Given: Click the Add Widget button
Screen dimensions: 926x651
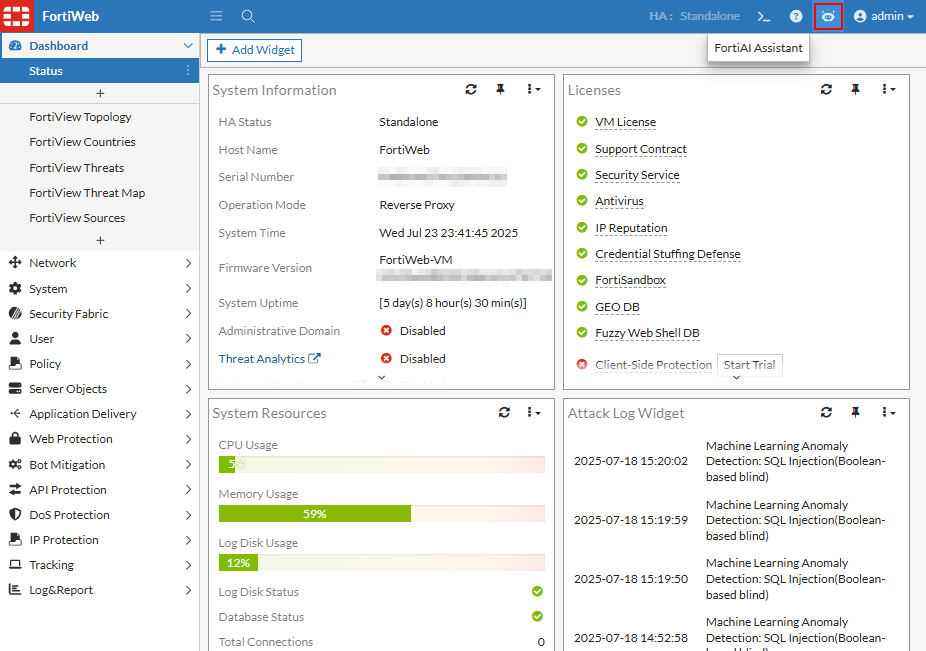Looking at the screenshot, I should pos(254,50).
